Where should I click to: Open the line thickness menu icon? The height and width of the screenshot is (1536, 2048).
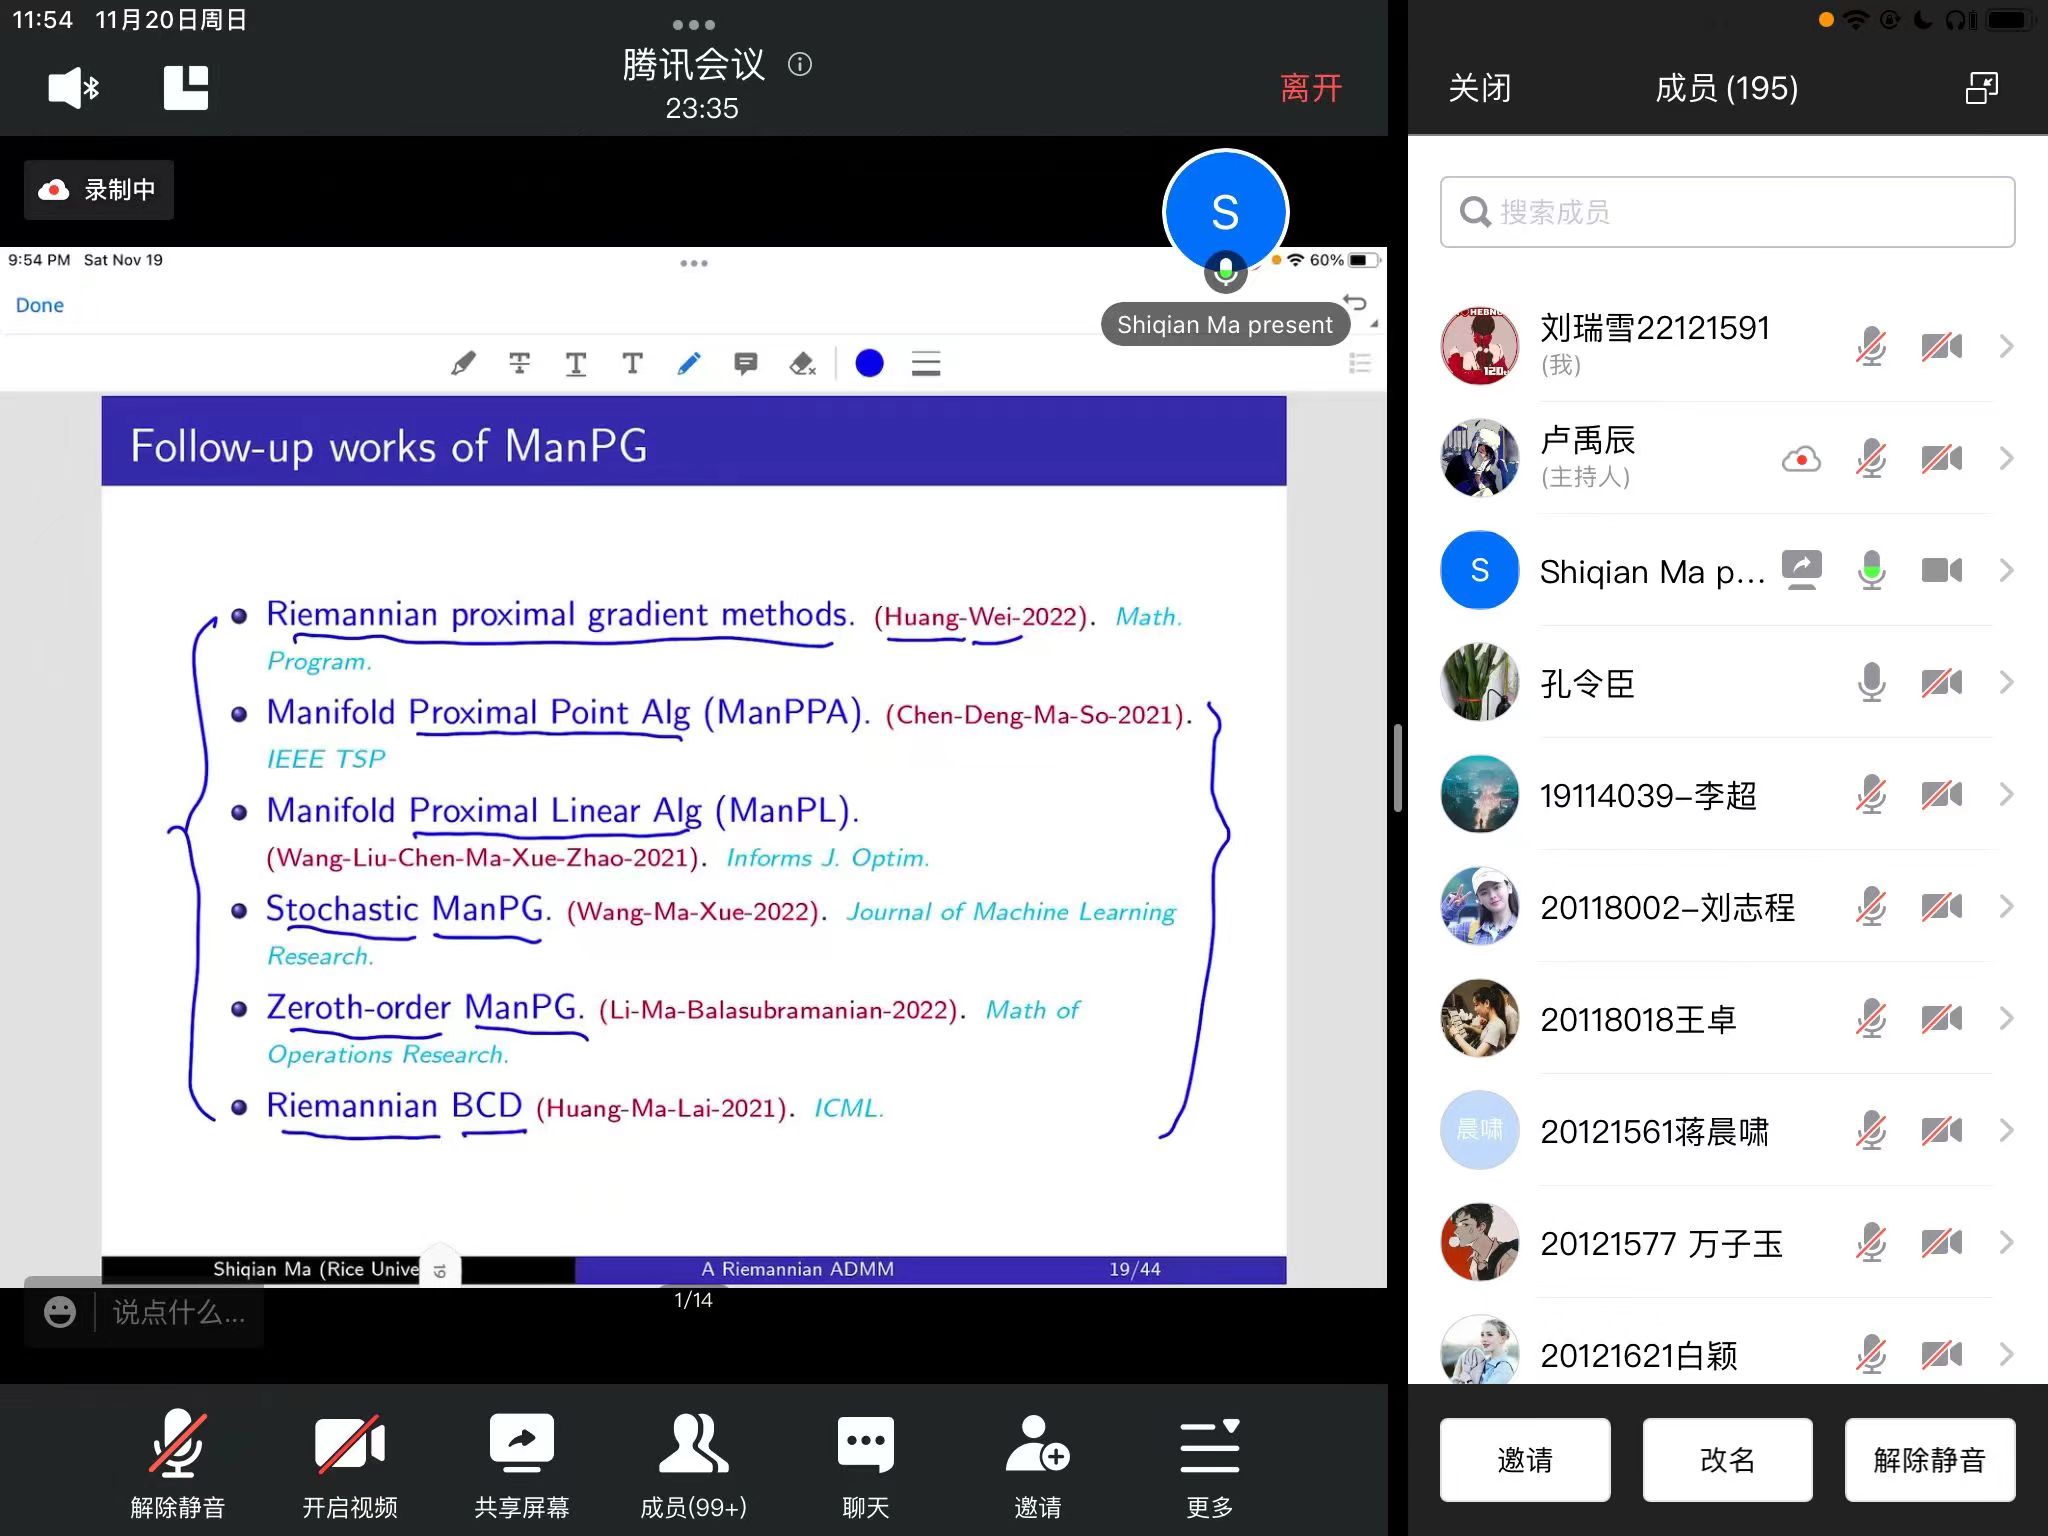pos(926,364)
